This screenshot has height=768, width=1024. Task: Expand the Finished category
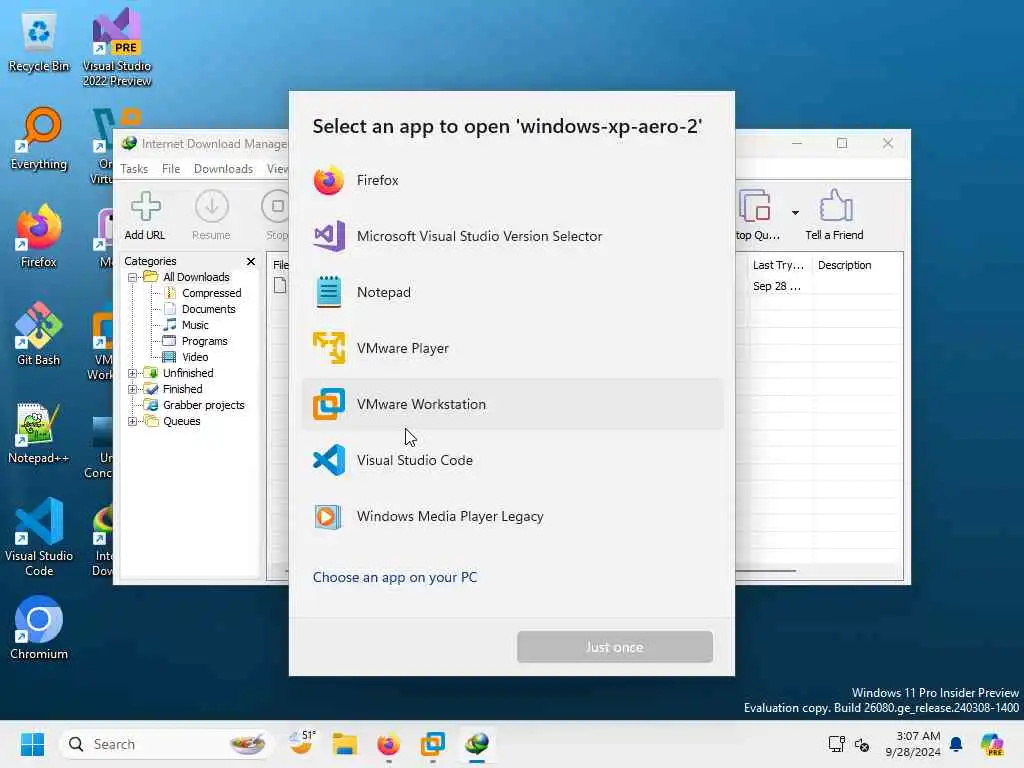(133, 389)
